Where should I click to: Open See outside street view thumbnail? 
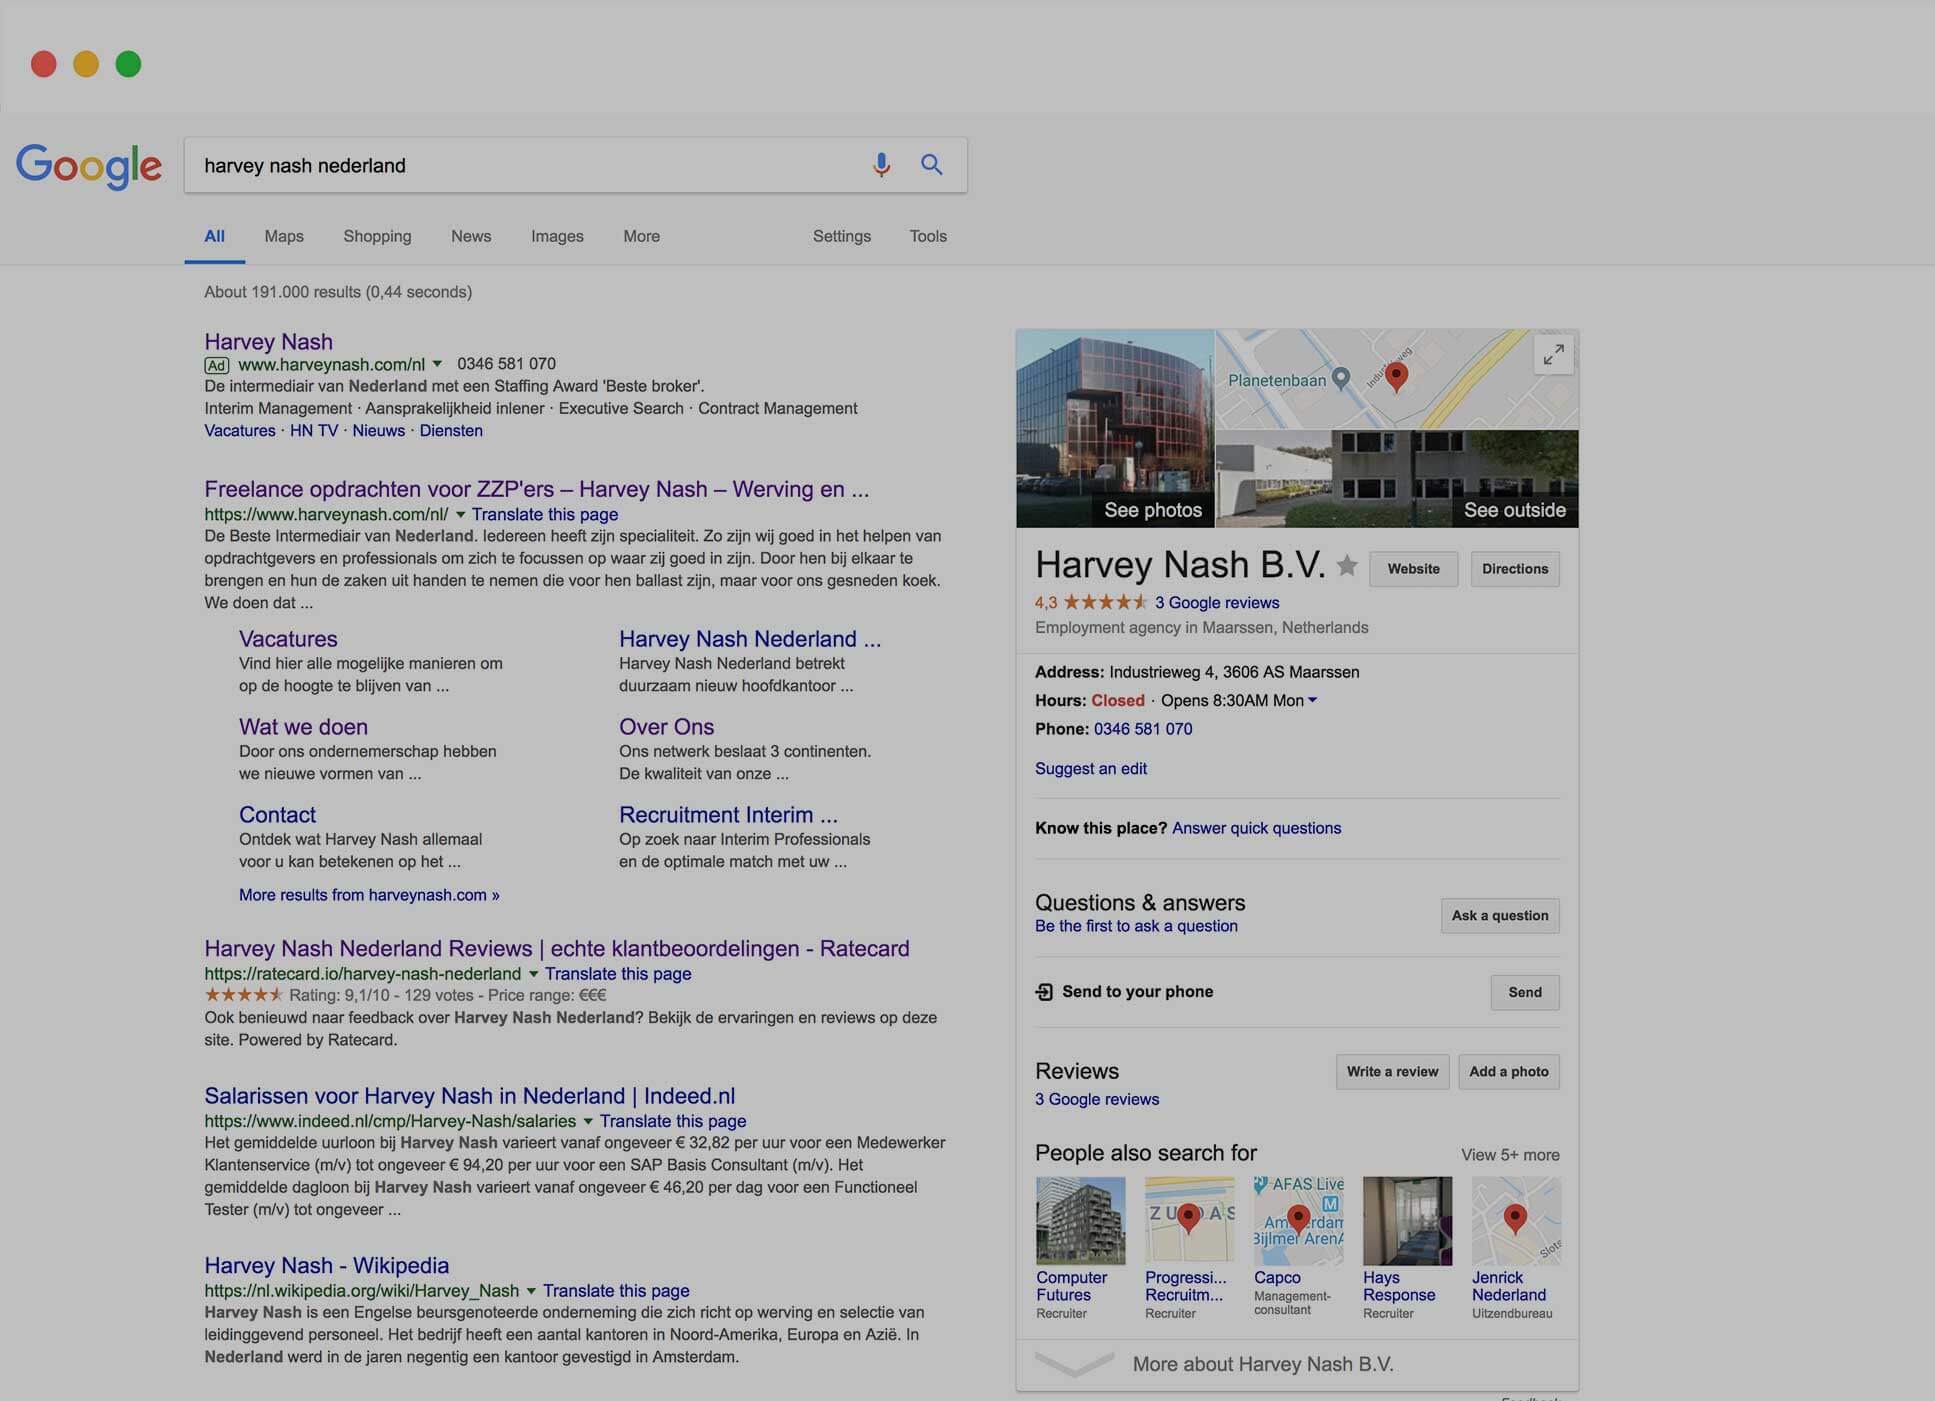[x=1397, y=479]
